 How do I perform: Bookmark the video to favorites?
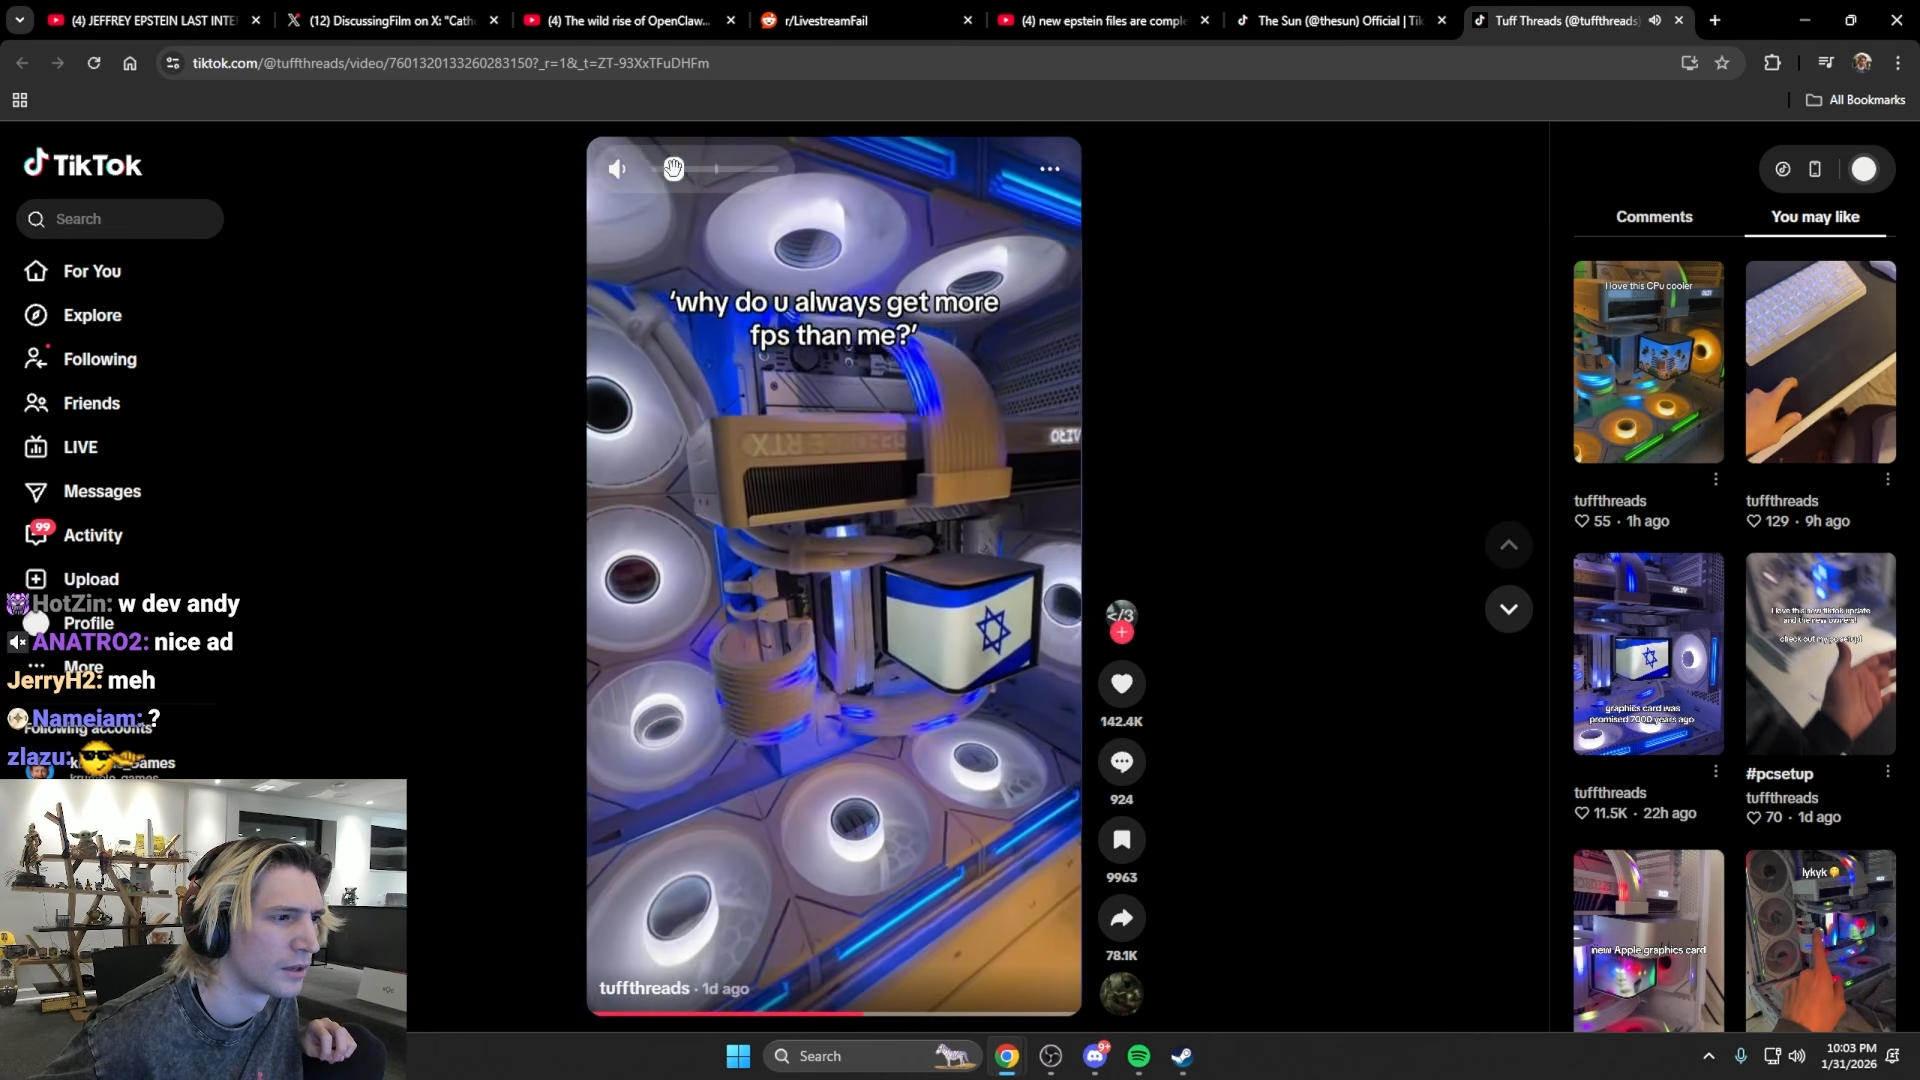tap(1121, 840)
